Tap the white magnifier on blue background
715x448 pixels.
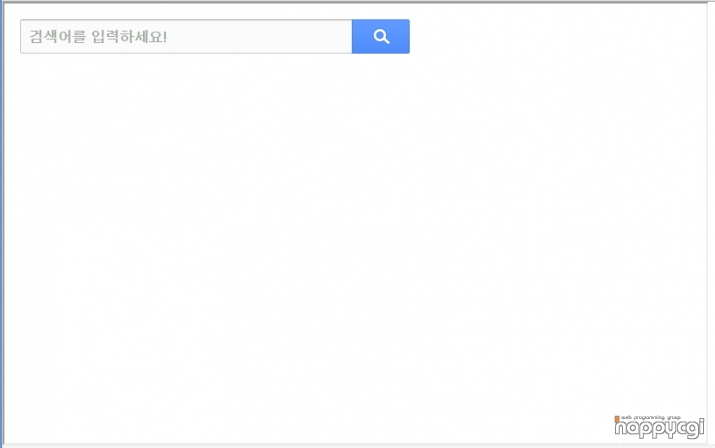381,36
